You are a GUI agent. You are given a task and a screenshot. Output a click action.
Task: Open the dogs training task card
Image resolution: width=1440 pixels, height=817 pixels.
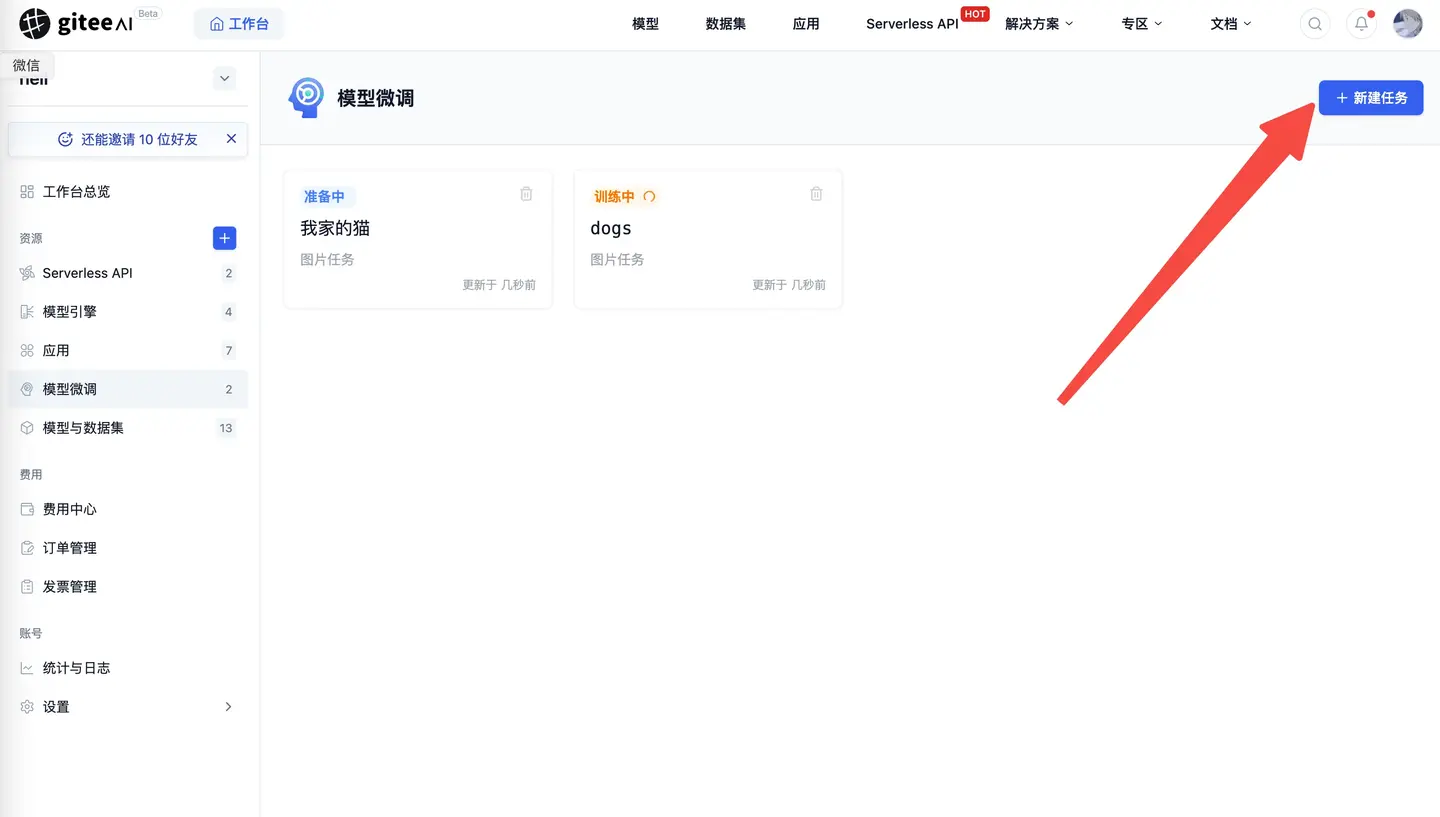tap(707, 238)
